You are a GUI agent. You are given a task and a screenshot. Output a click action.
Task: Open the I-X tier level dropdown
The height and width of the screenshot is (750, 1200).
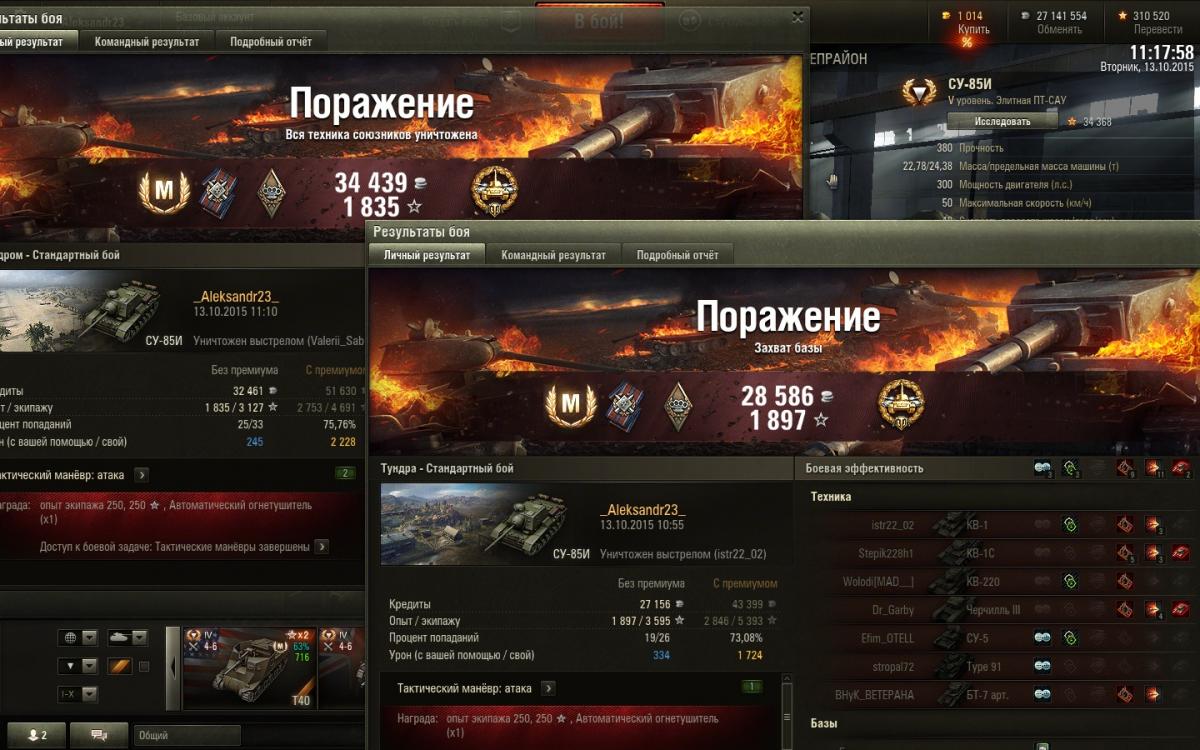[79, 694]
